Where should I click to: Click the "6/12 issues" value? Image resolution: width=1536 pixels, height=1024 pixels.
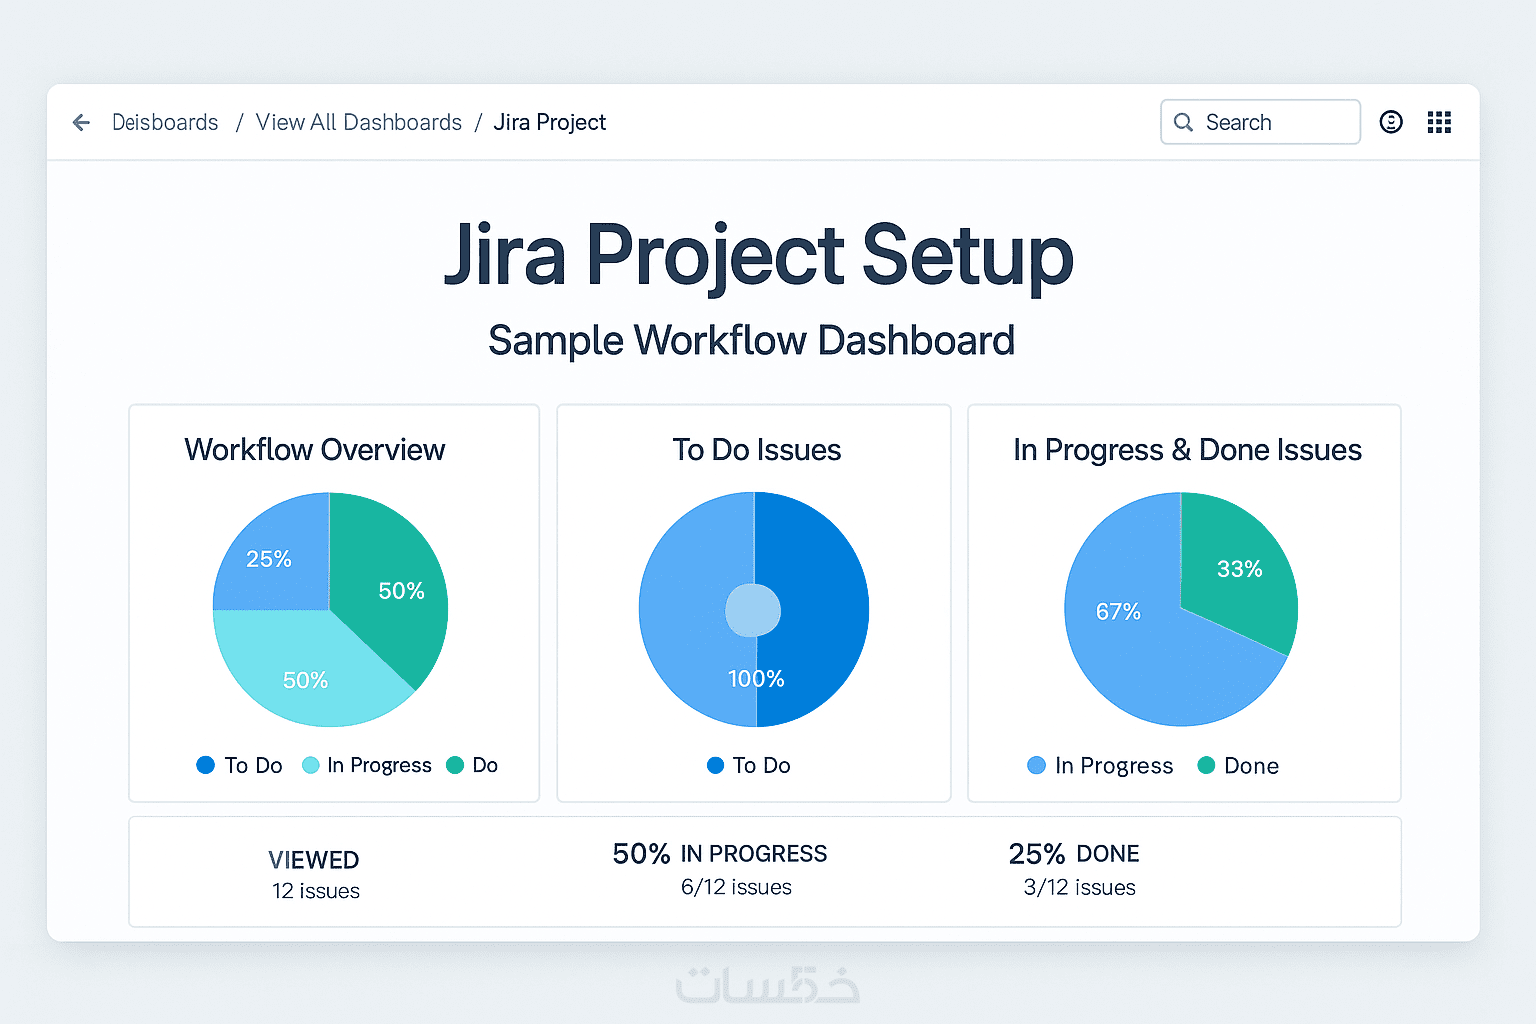point(736,887)
